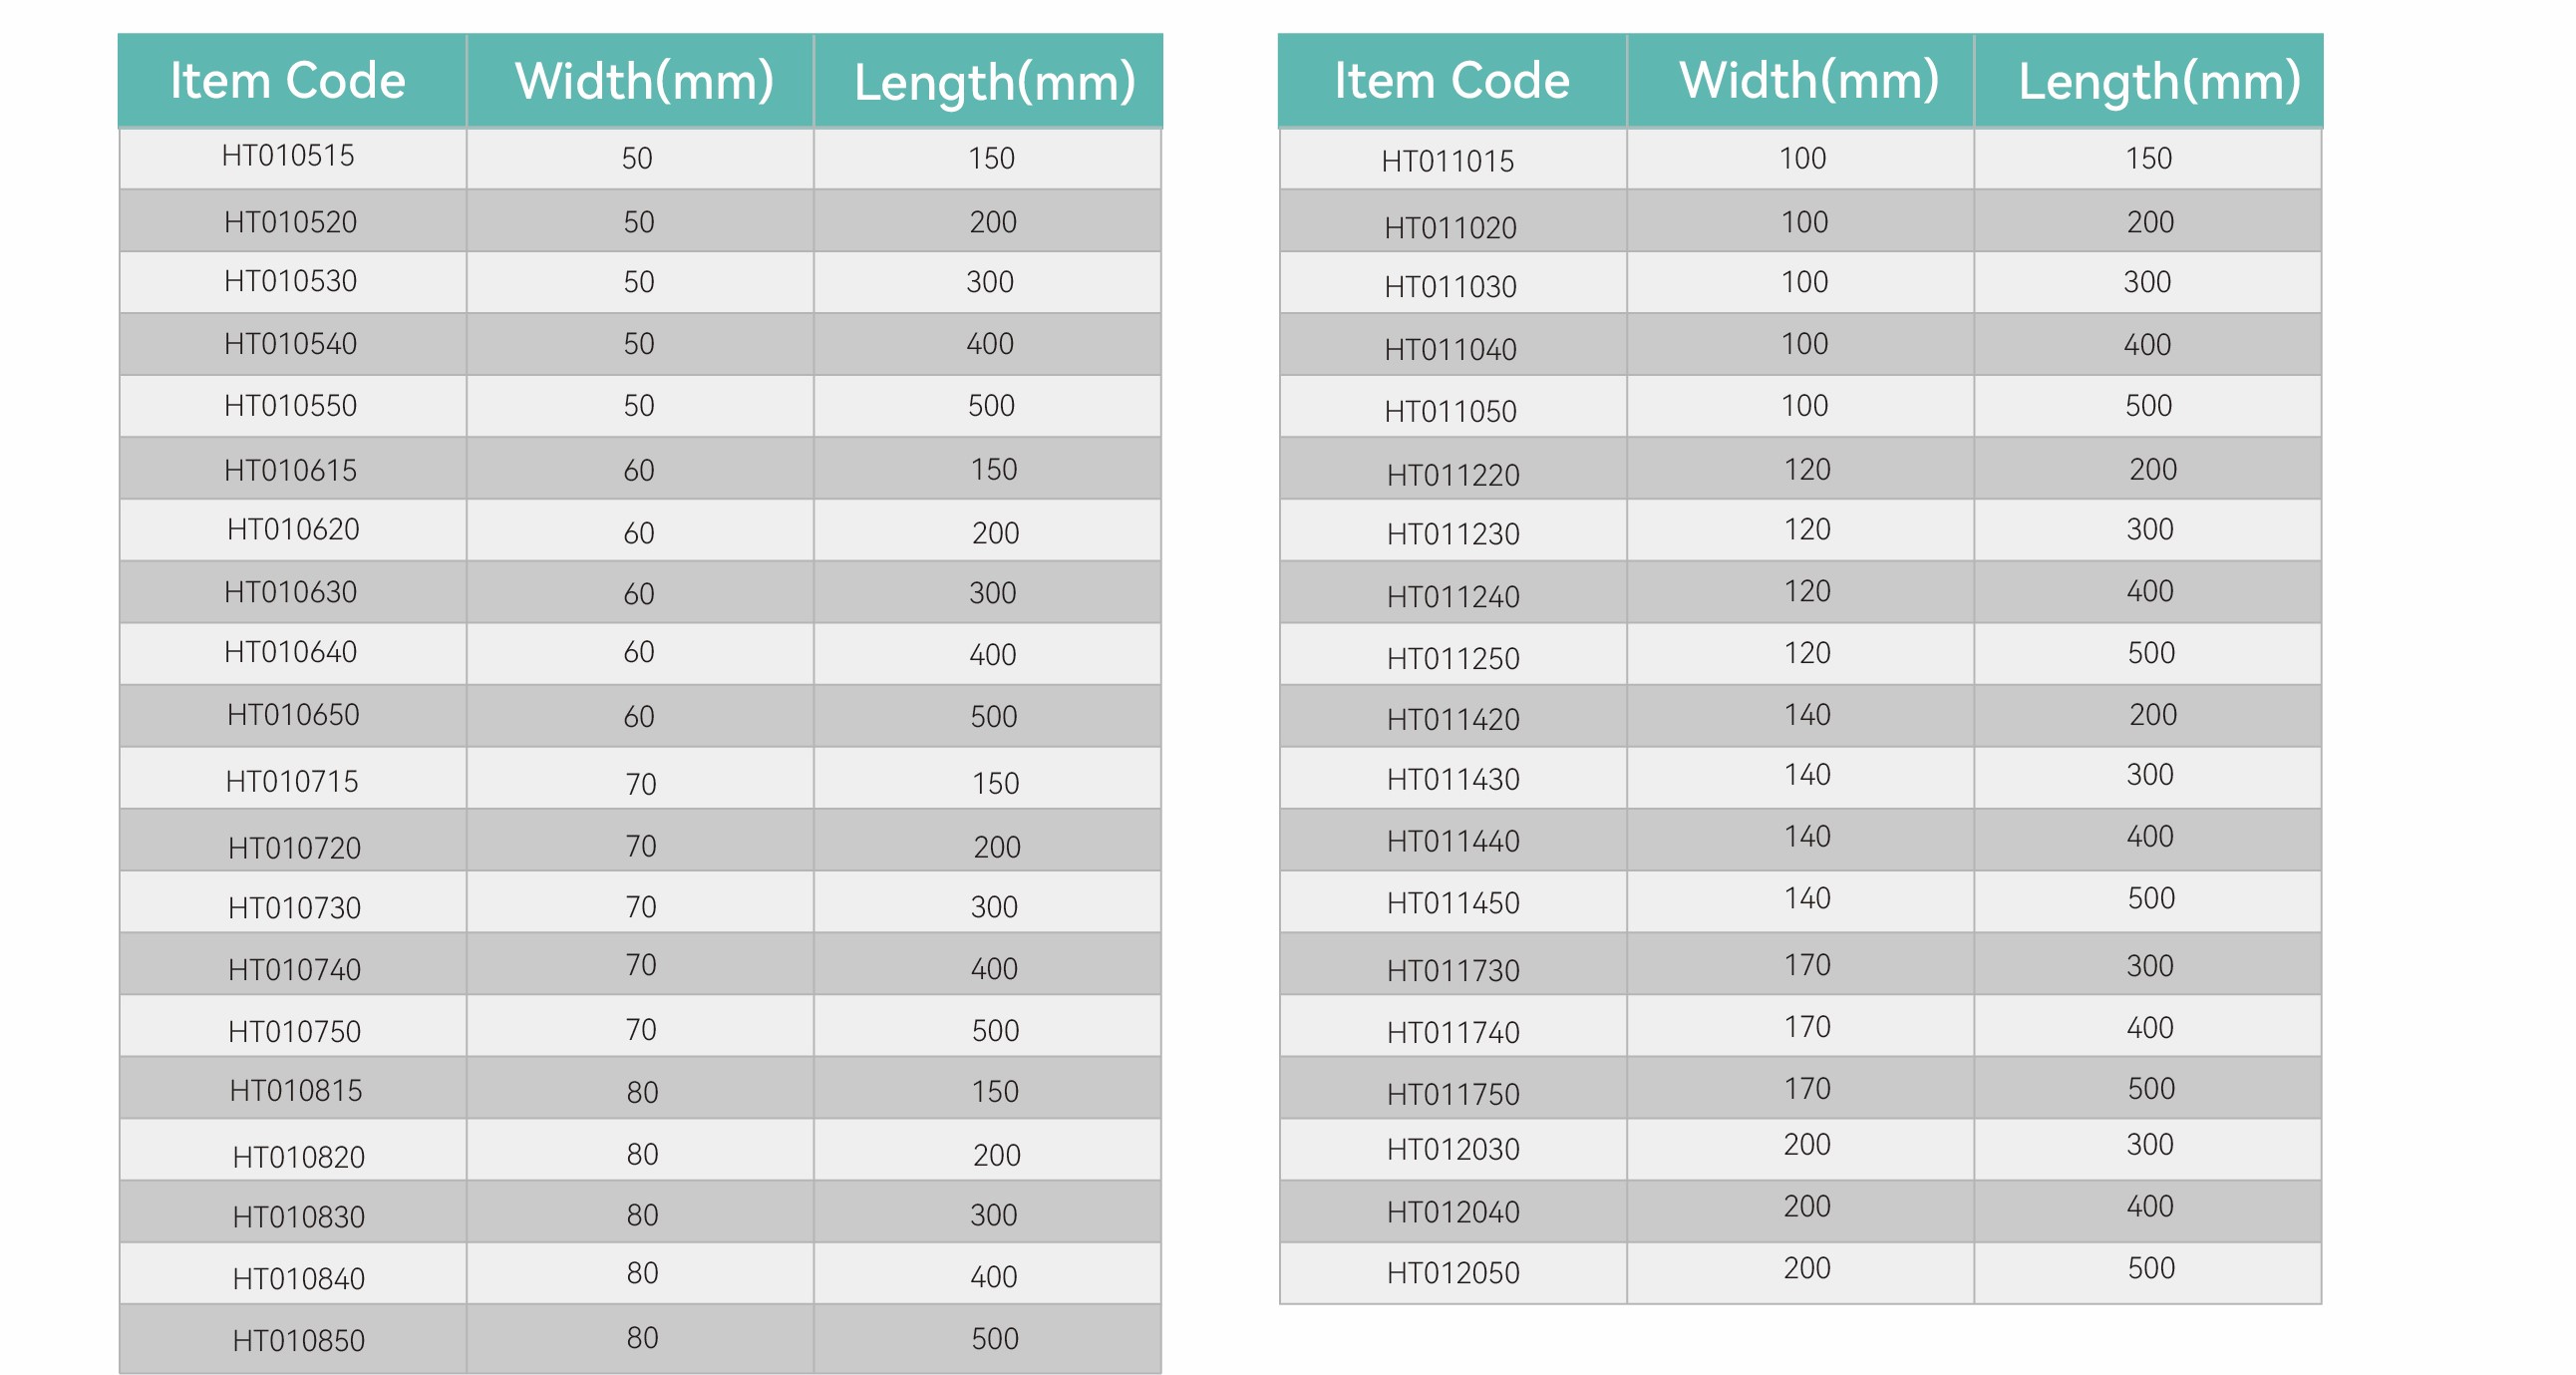Screen dimensions: 2576x1375
Task: Click the length 150 for HT010615
Action: point(994,469)
